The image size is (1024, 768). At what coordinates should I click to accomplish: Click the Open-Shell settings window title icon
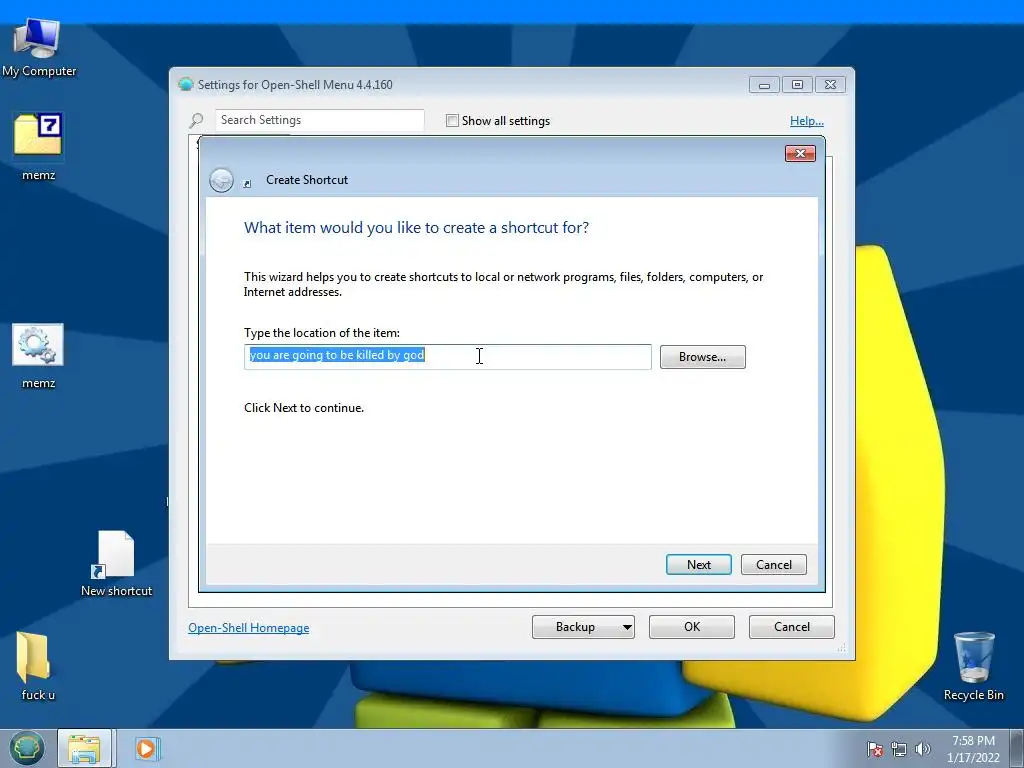coord(185,84)
